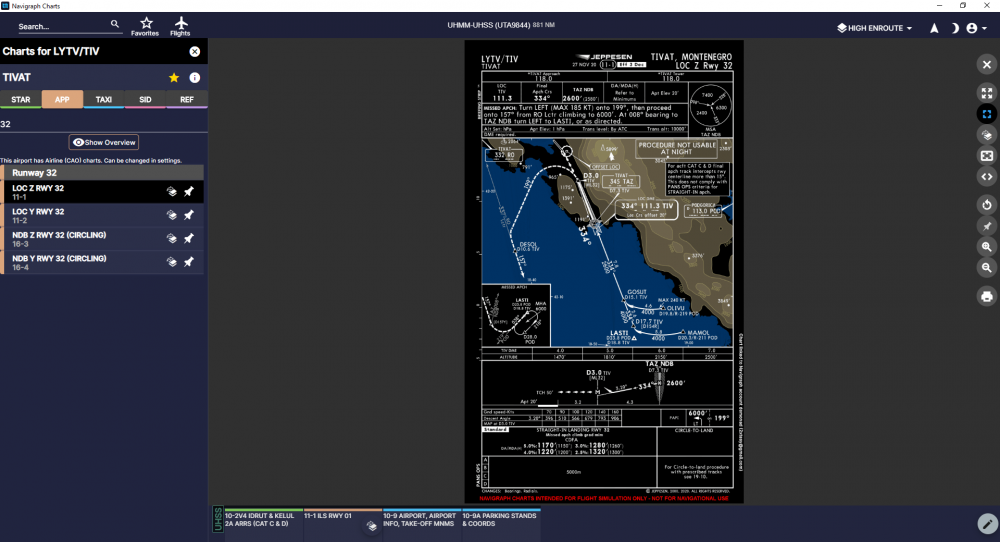The width and height of the screenshot is (1000, 542).
Task: Click the north-up arrow icon
Action: 934,28
